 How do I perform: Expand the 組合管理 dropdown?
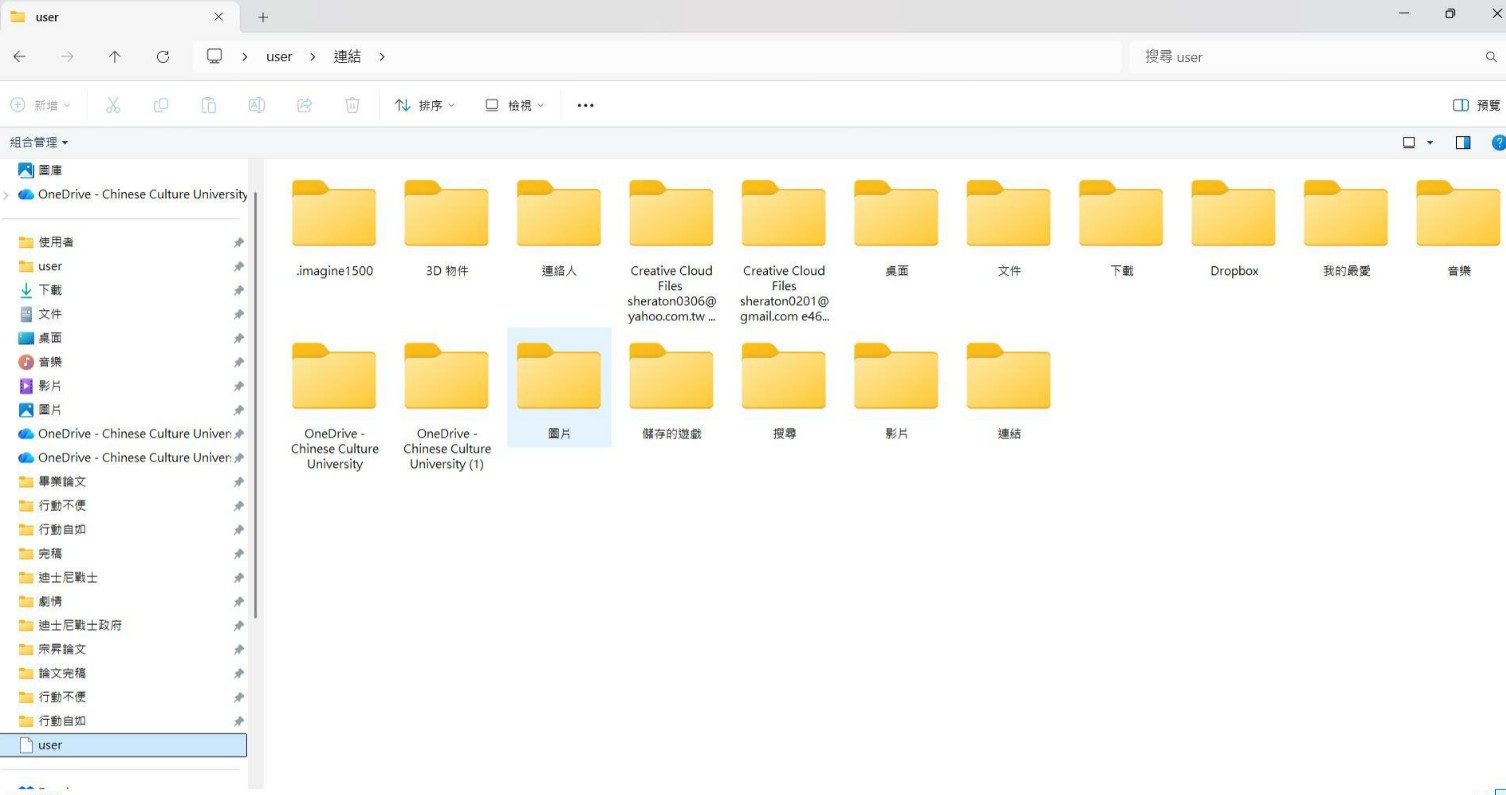(38, 142)
